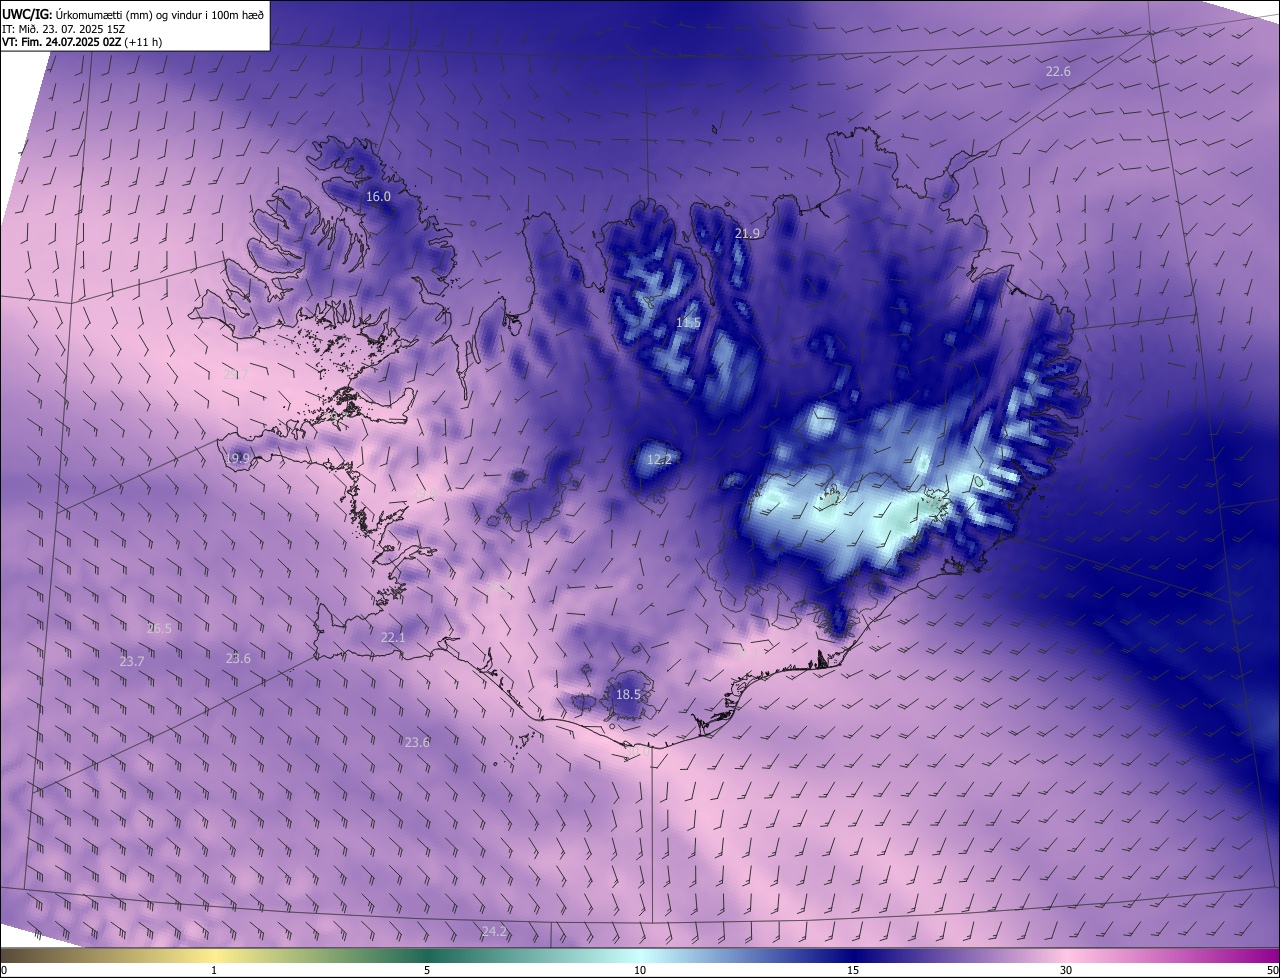The height and width of the screenshot is (978, 1280).
Task: Click the colorbar tick label 1
Action: tap(214, 970)
